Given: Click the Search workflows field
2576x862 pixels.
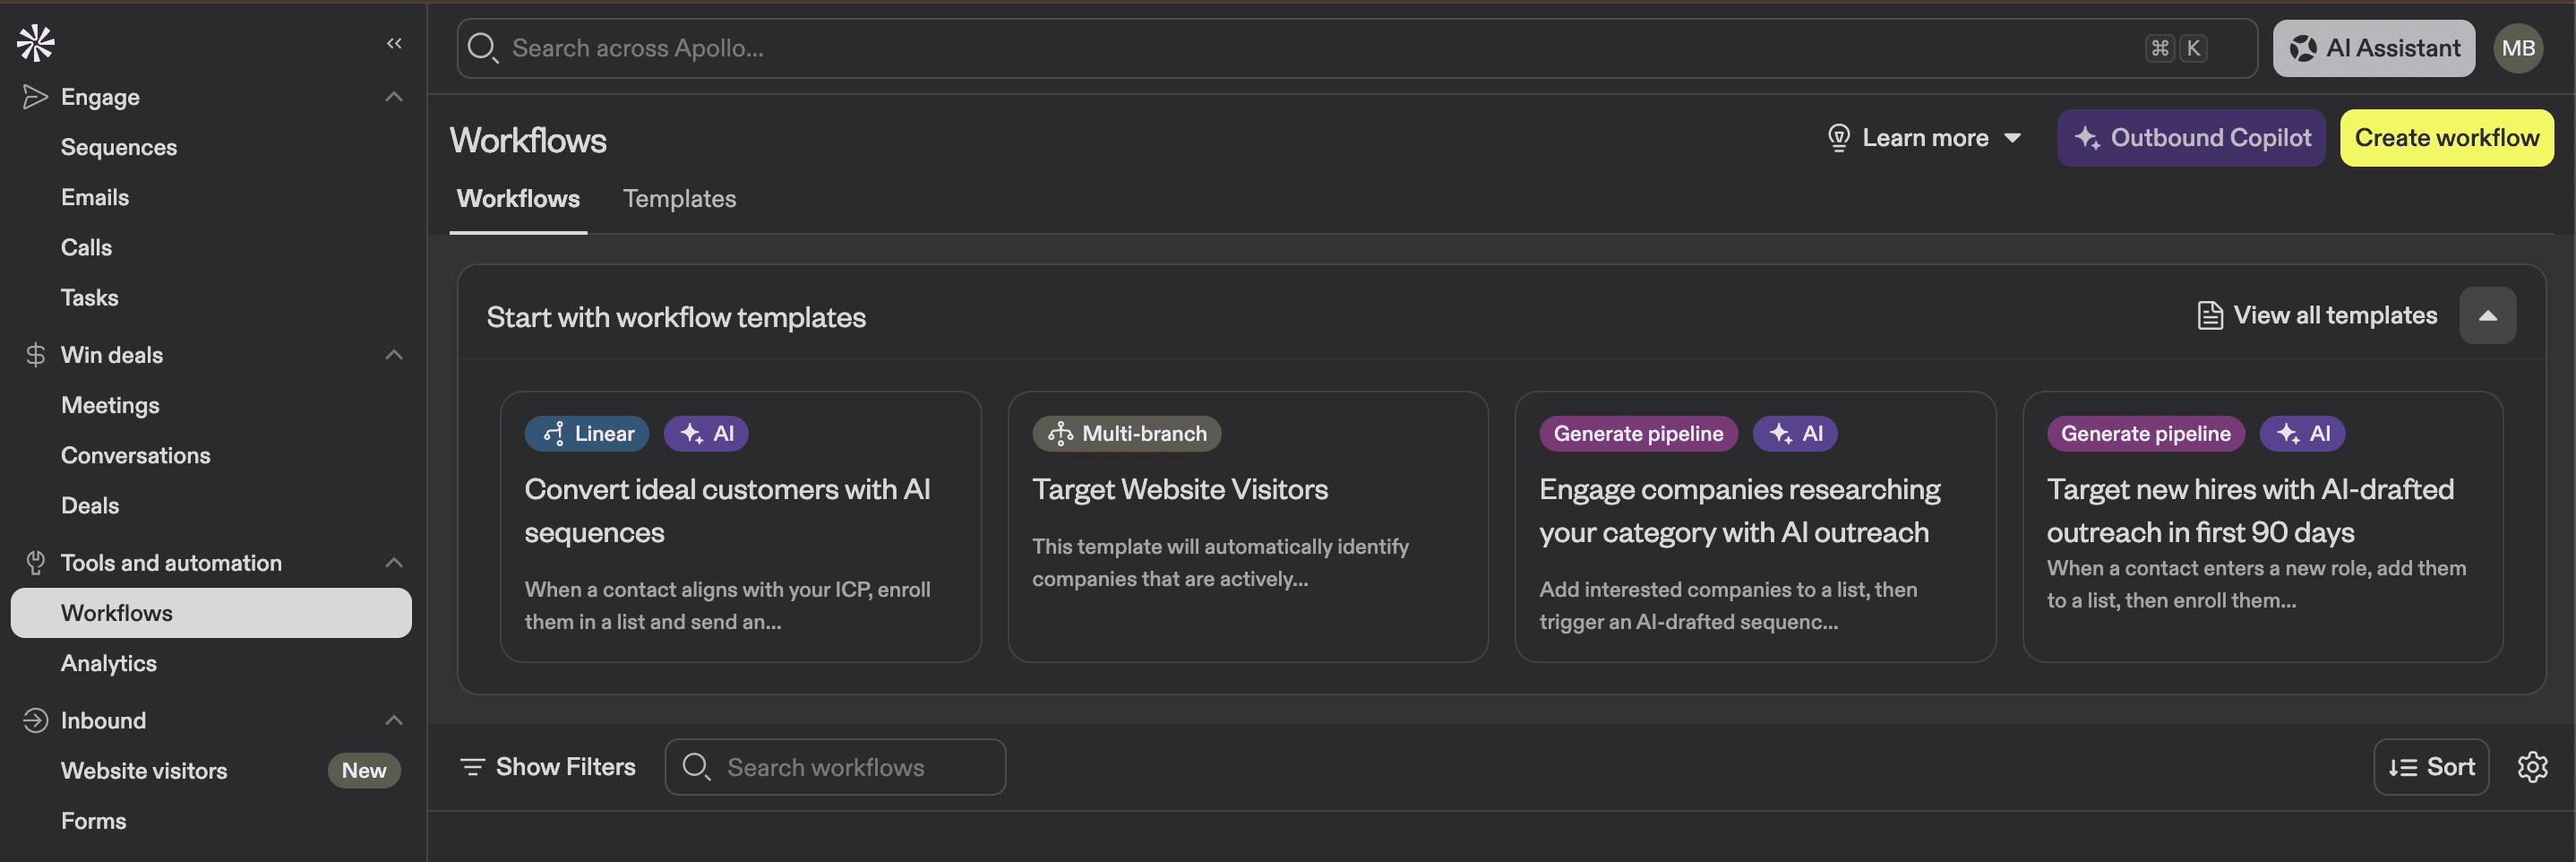Looking at the screenshot, I should pos(835,766).
